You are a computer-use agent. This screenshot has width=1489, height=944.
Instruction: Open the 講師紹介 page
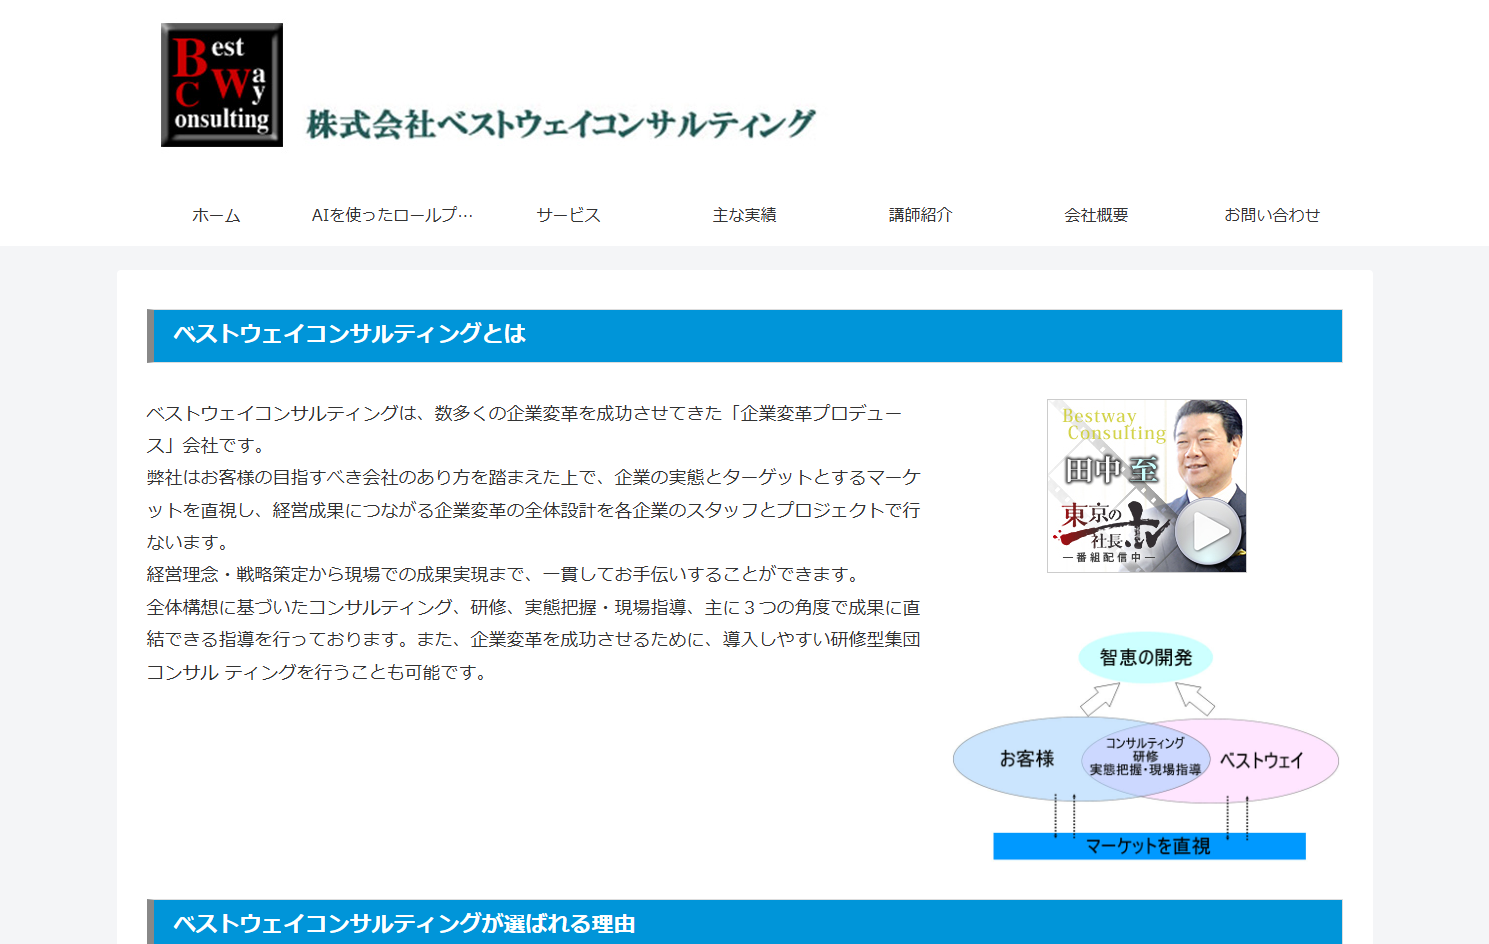920,213
